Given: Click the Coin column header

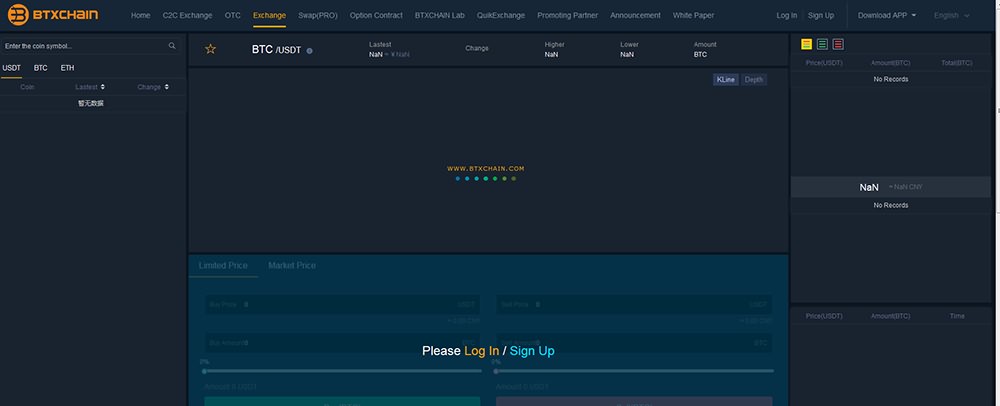Looking at the screenshot, I should [x=27, y=87].
